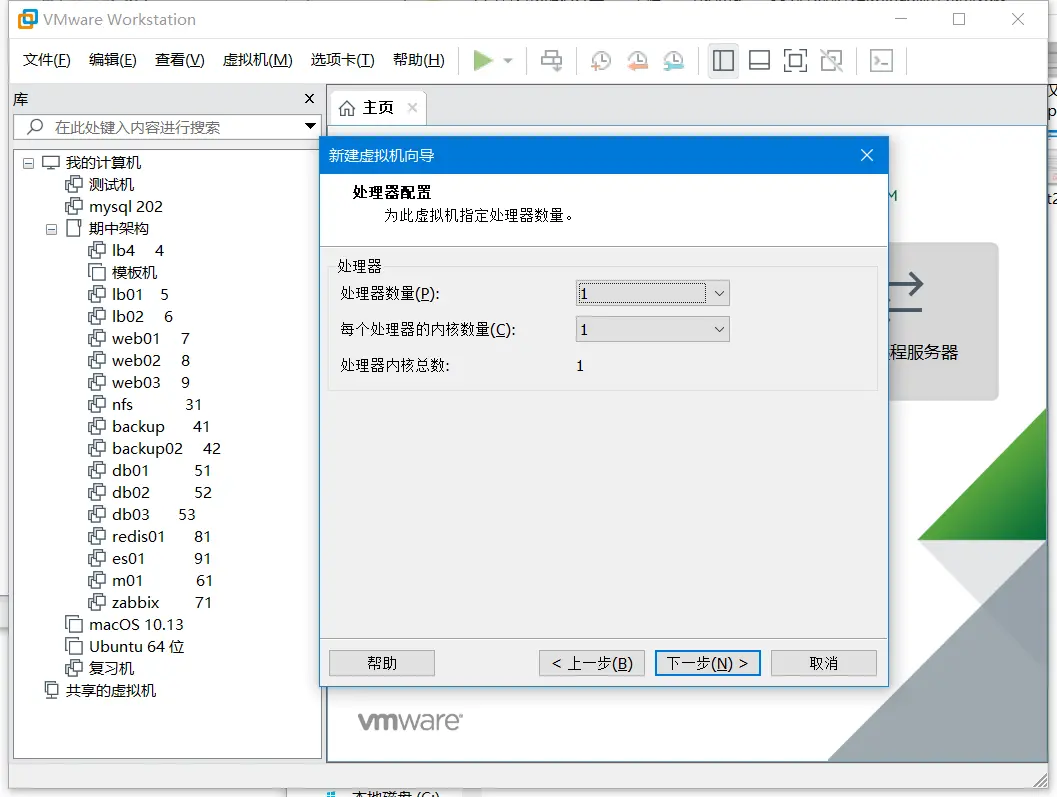
Task: Click the send Ctrl+Alt+Del toolbar icon
Action: pos(551,61)
